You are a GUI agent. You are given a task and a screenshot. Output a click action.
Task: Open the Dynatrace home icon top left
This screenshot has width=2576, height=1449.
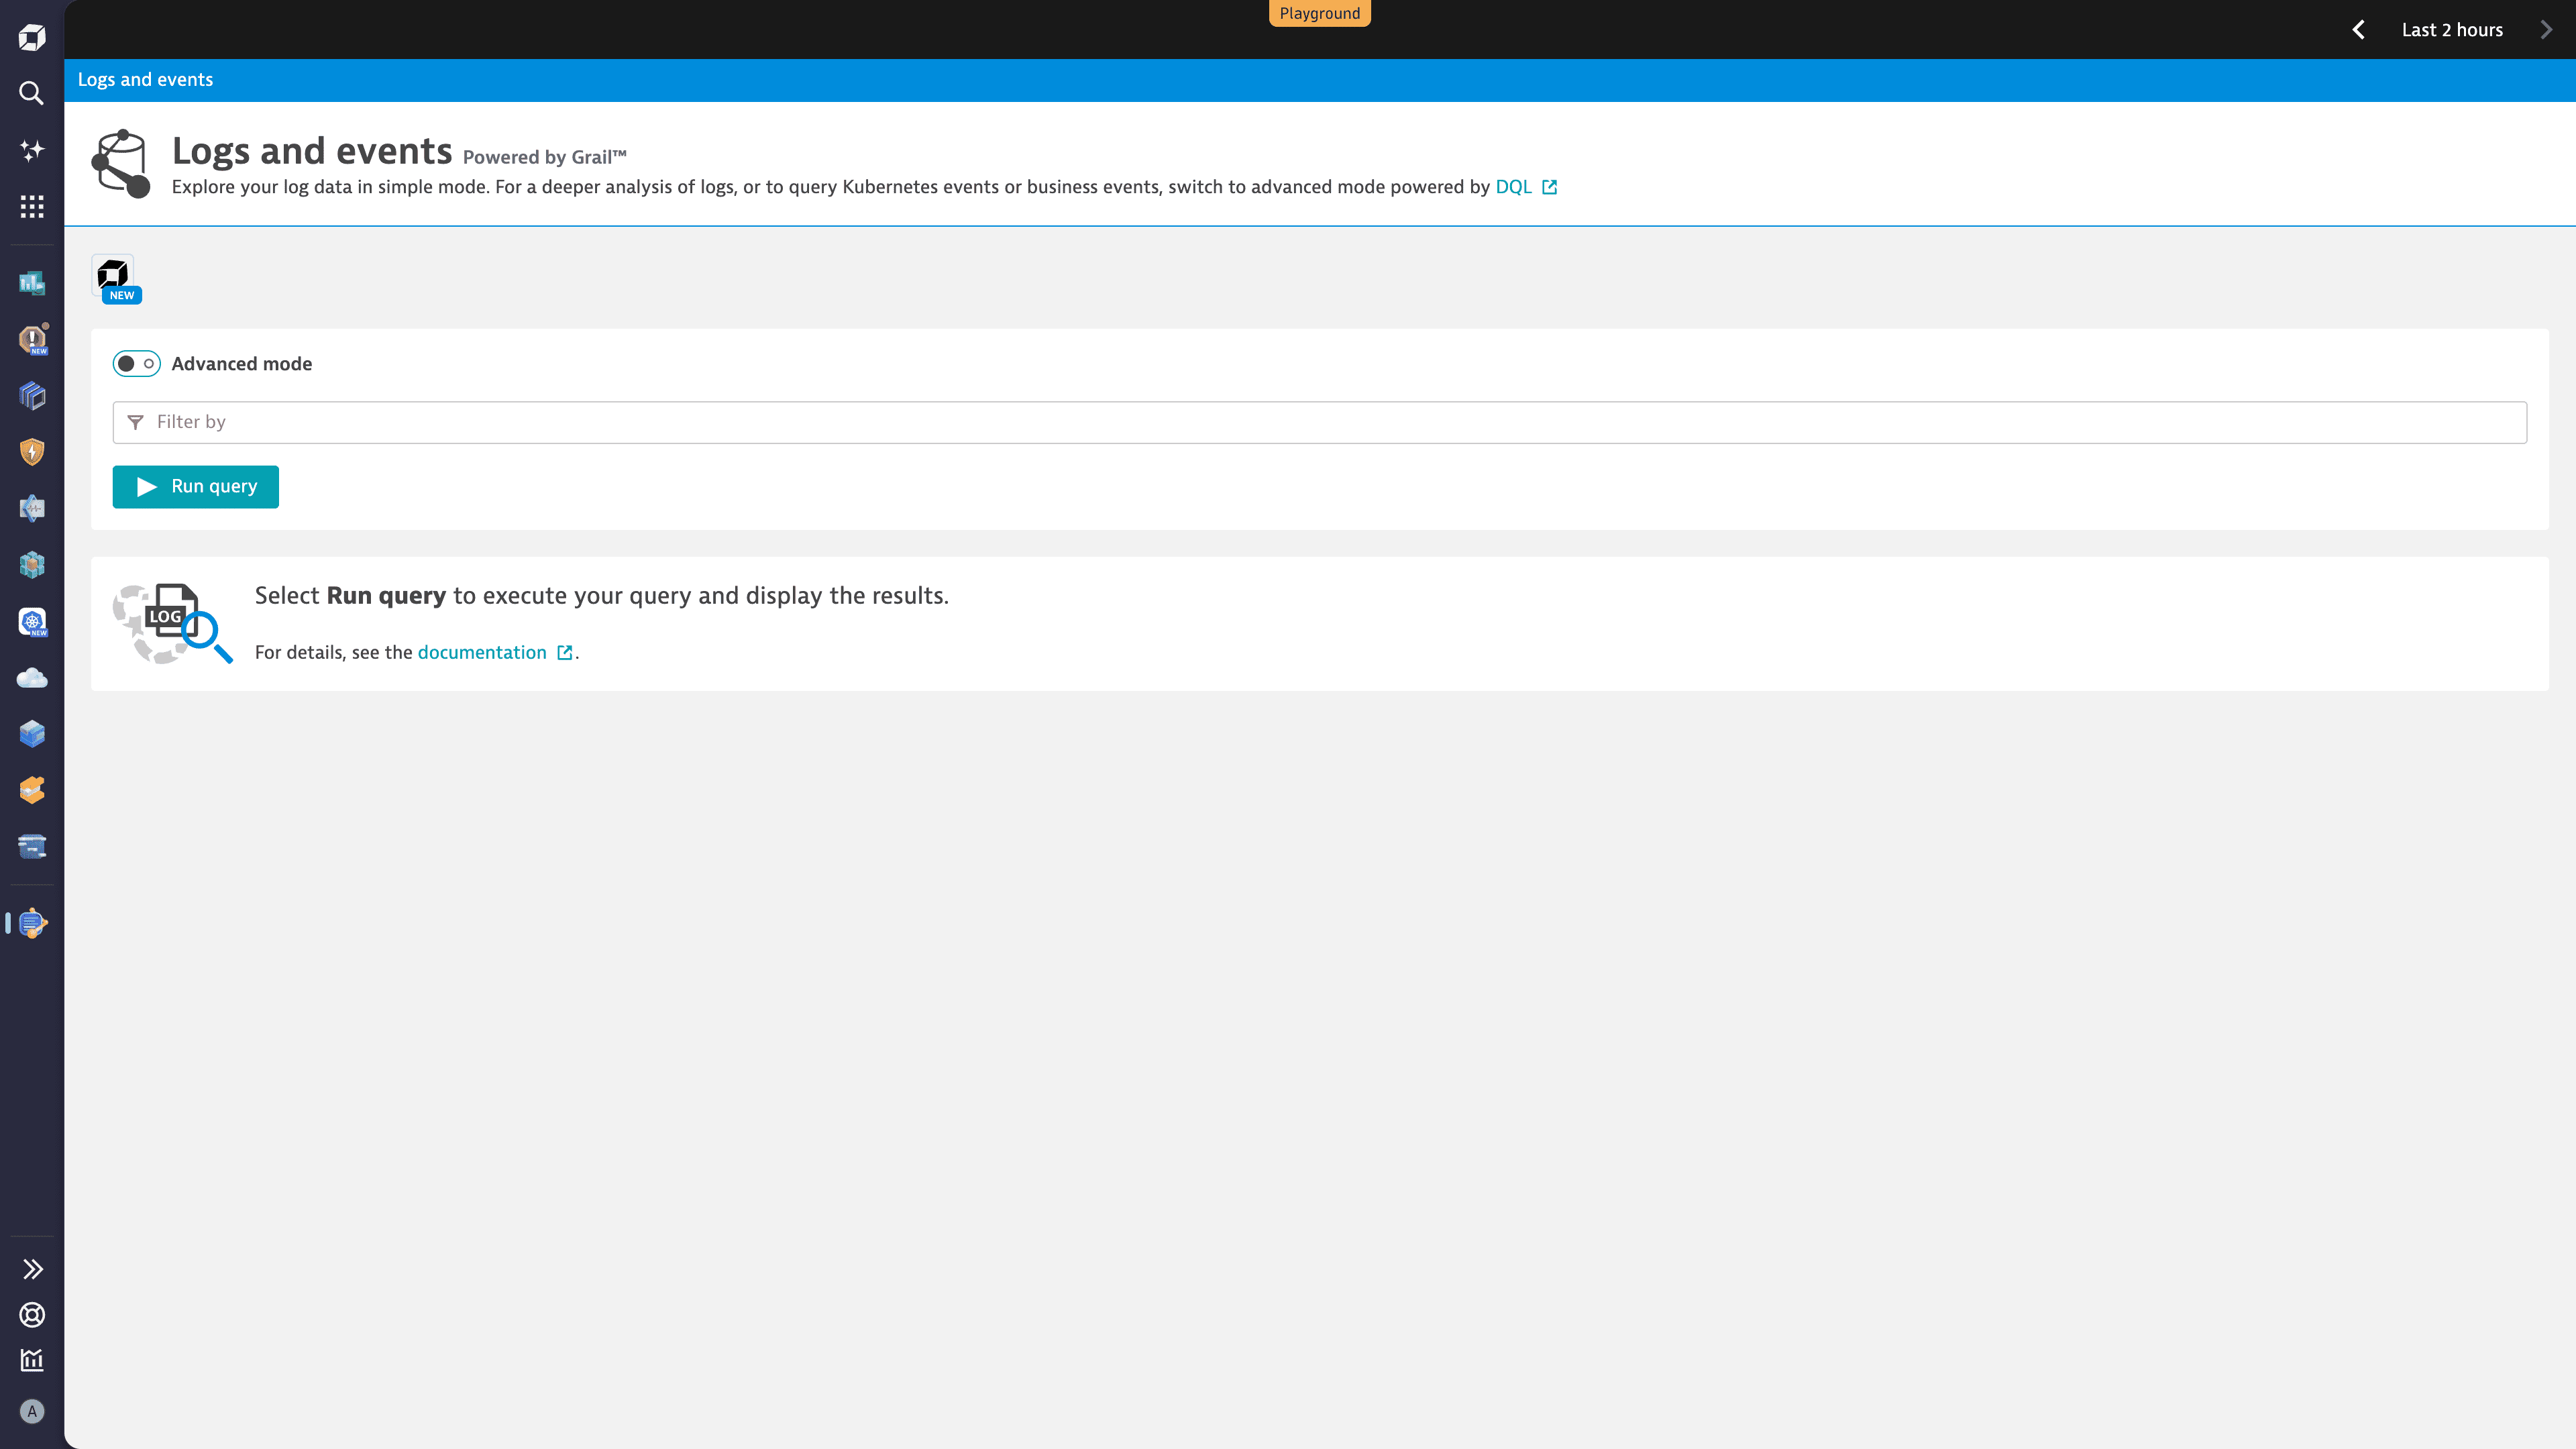(x=31, y=37)
